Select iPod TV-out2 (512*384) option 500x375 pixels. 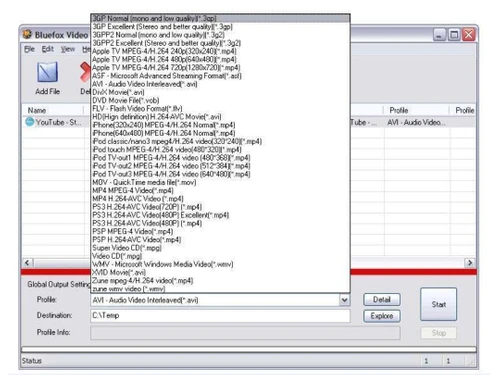point(220,166)
